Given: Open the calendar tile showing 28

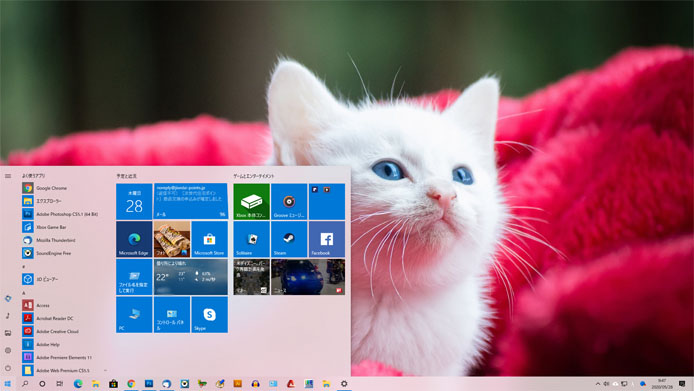Looking at the screenshot, I should pos(134,201).
